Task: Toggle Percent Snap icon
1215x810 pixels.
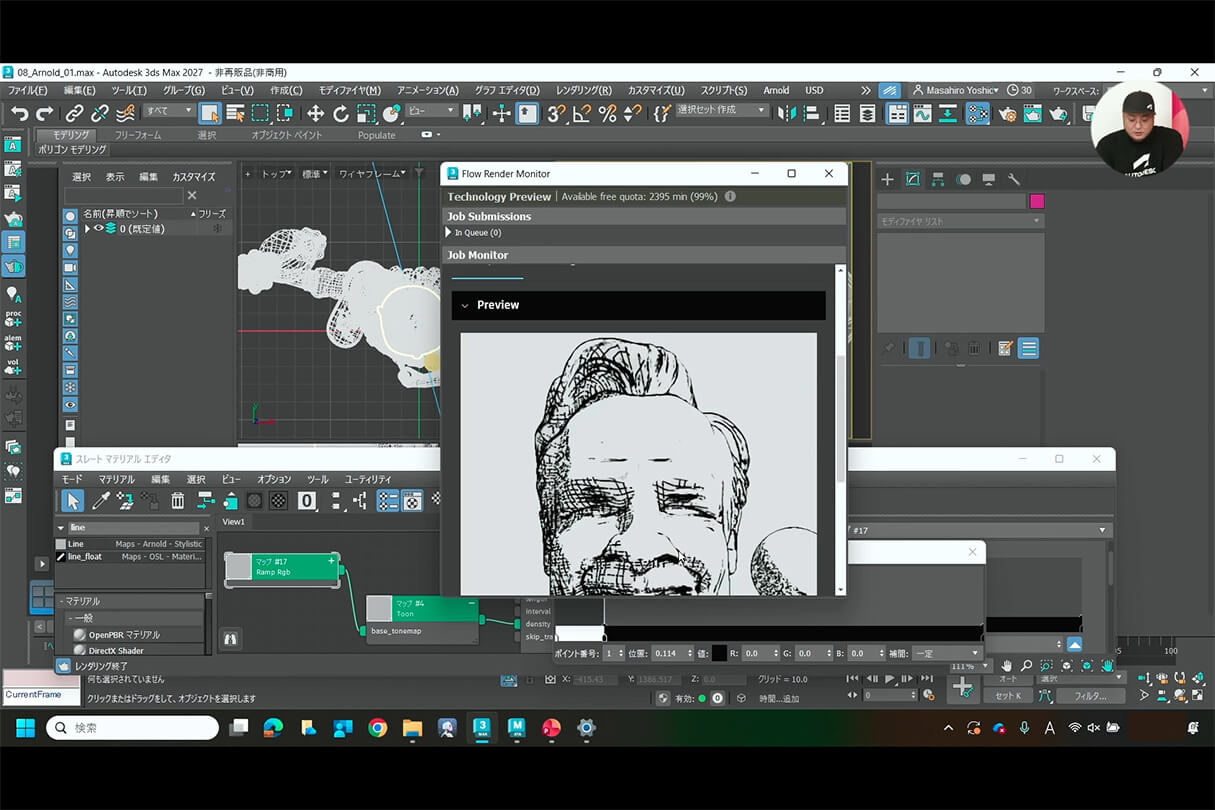Action: (607, 113)
